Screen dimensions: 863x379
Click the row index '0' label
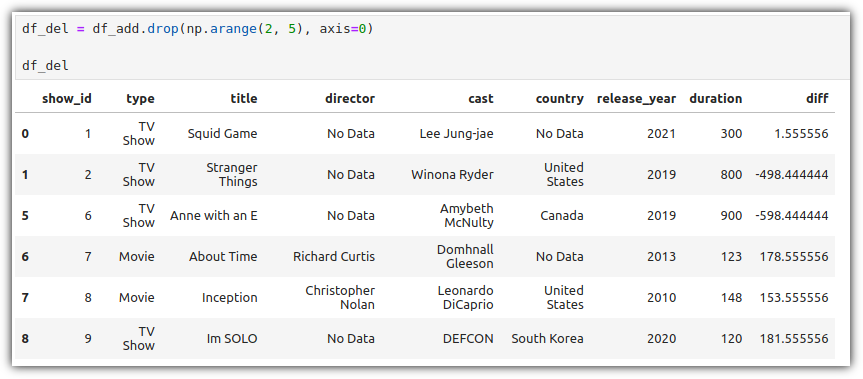(x=25, y=134)
